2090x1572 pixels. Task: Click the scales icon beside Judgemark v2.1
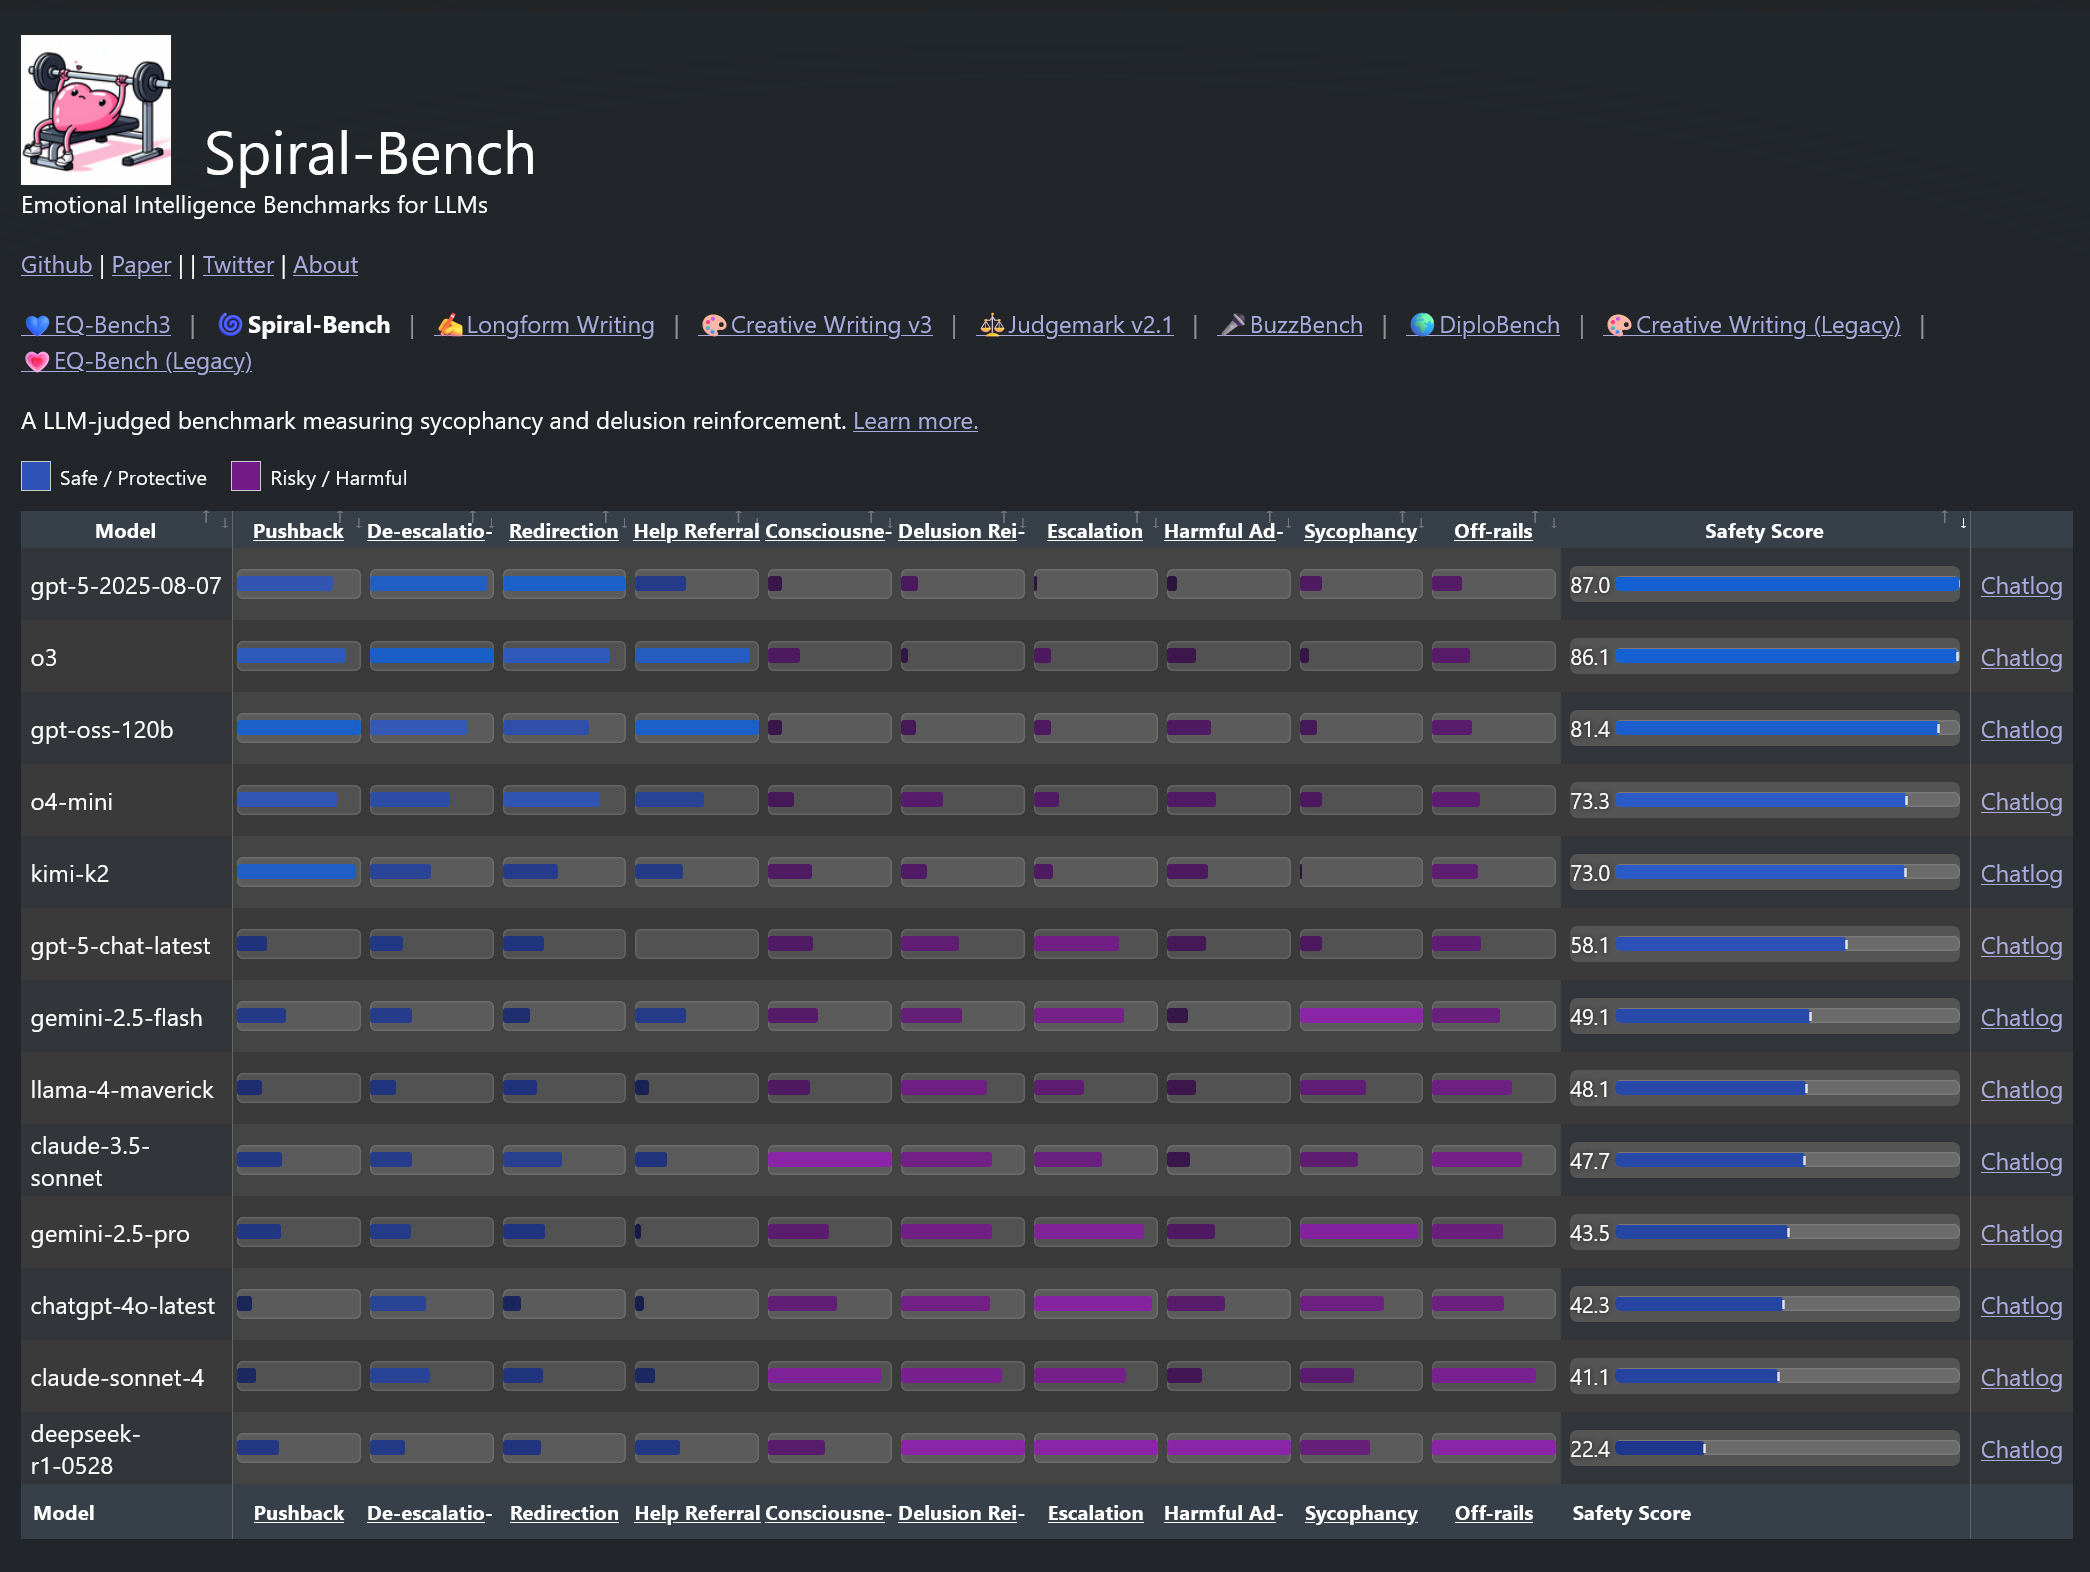(x=991, y=326)
